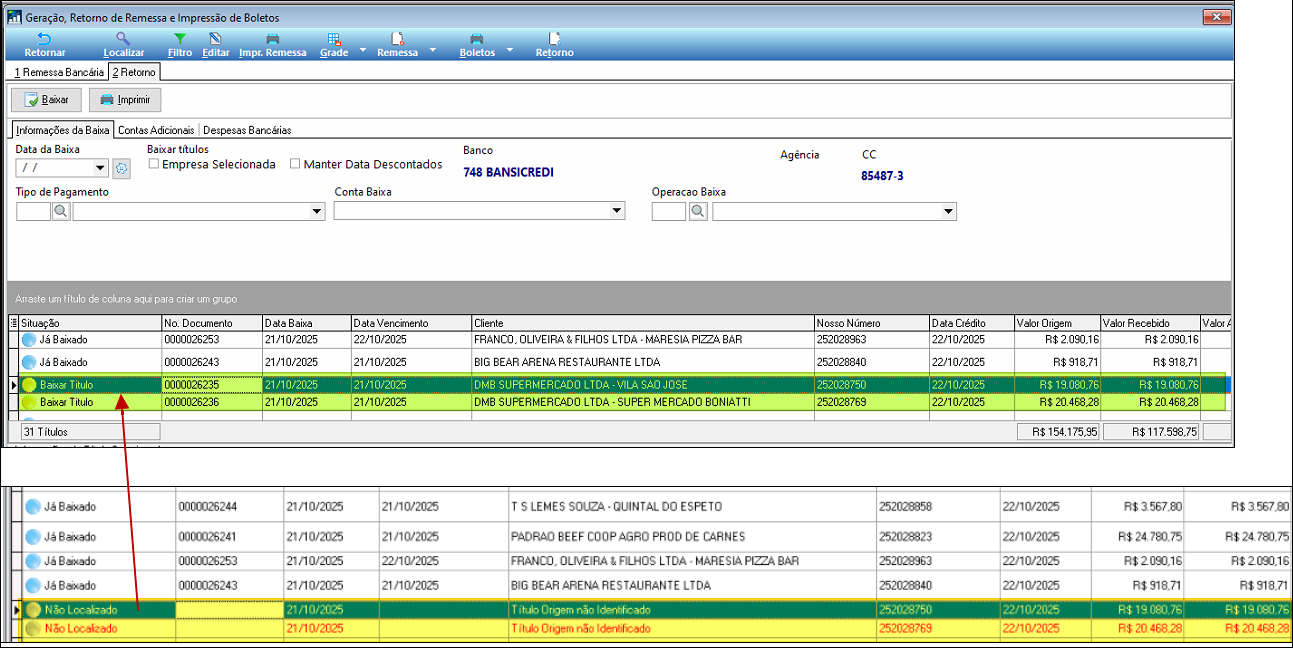Image resolution: width=1293 pixels, height=649 pixels.
Task: Open the Conta Baixa dropdown
Action: 617,211
